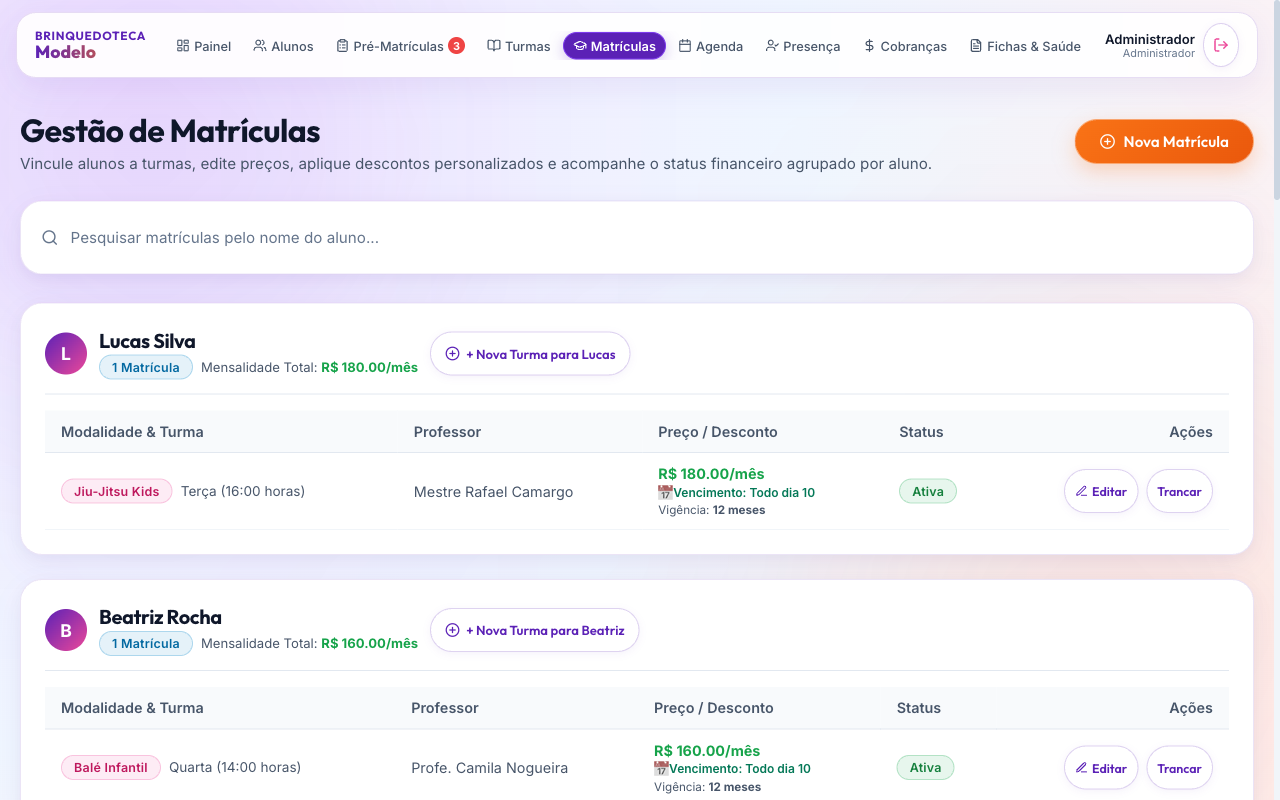Go to Fichas & Saúde

coord(1025,46)
